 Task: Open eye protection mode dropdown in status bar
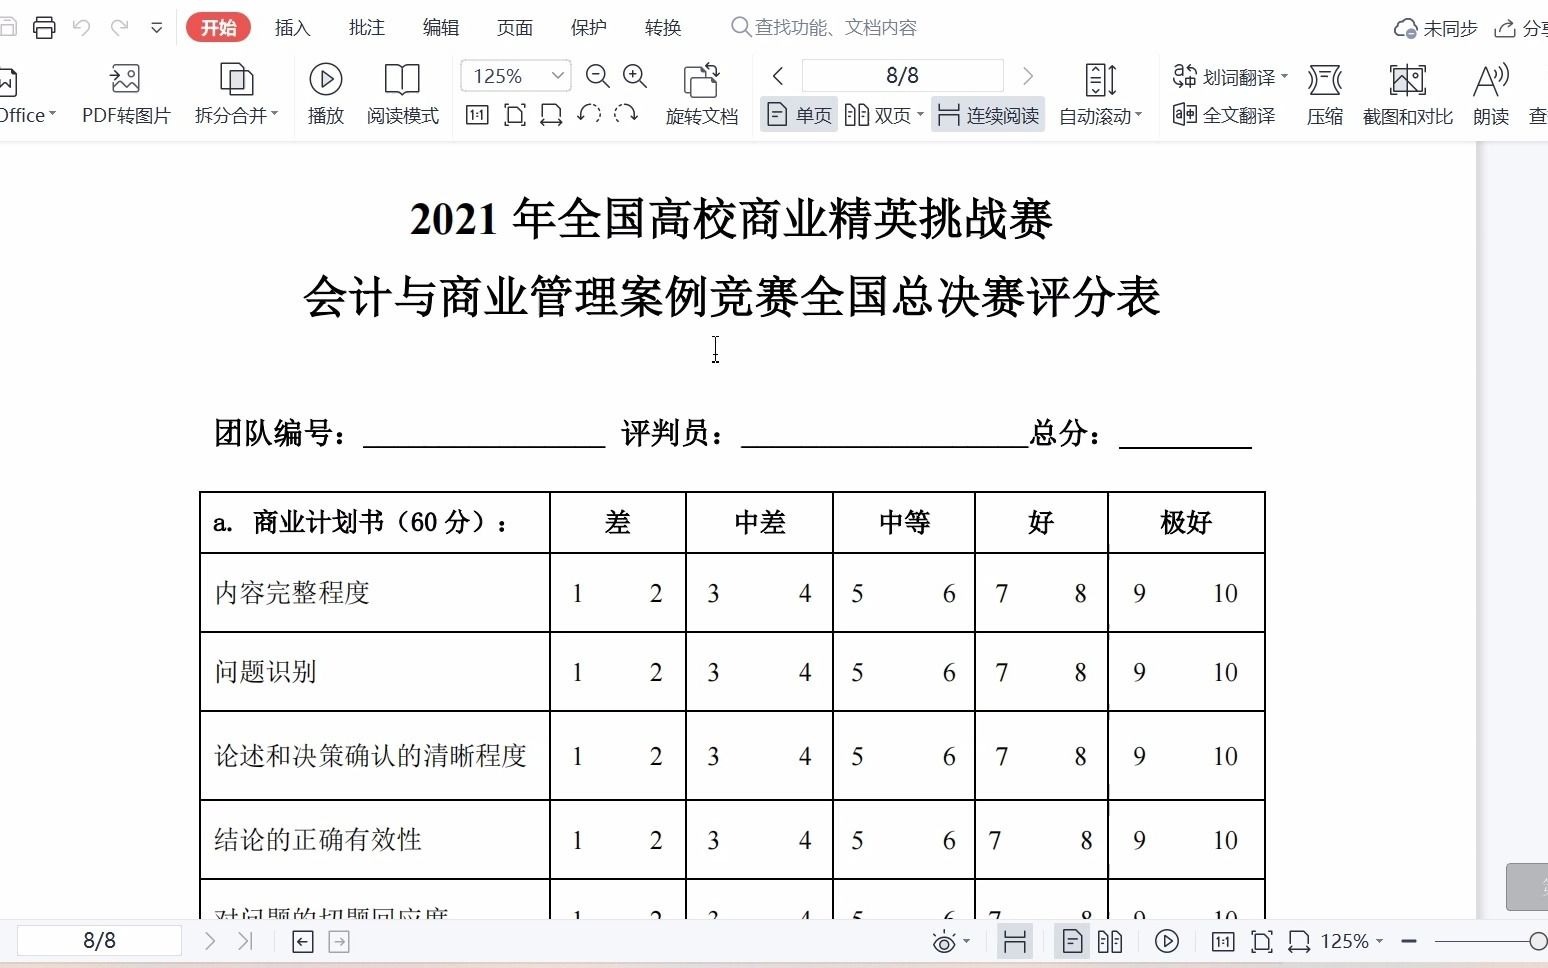[950, 942]
